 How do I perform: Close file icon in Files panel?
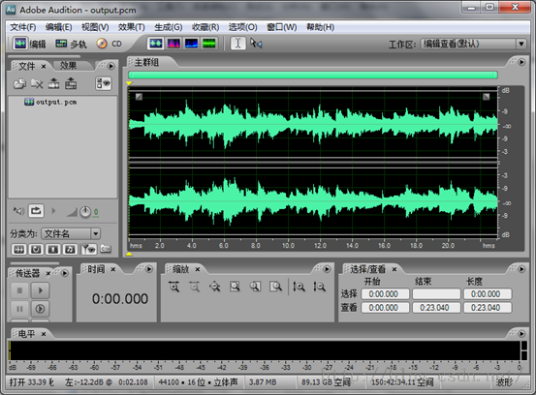pyautogui.click(x=37, y=83)
